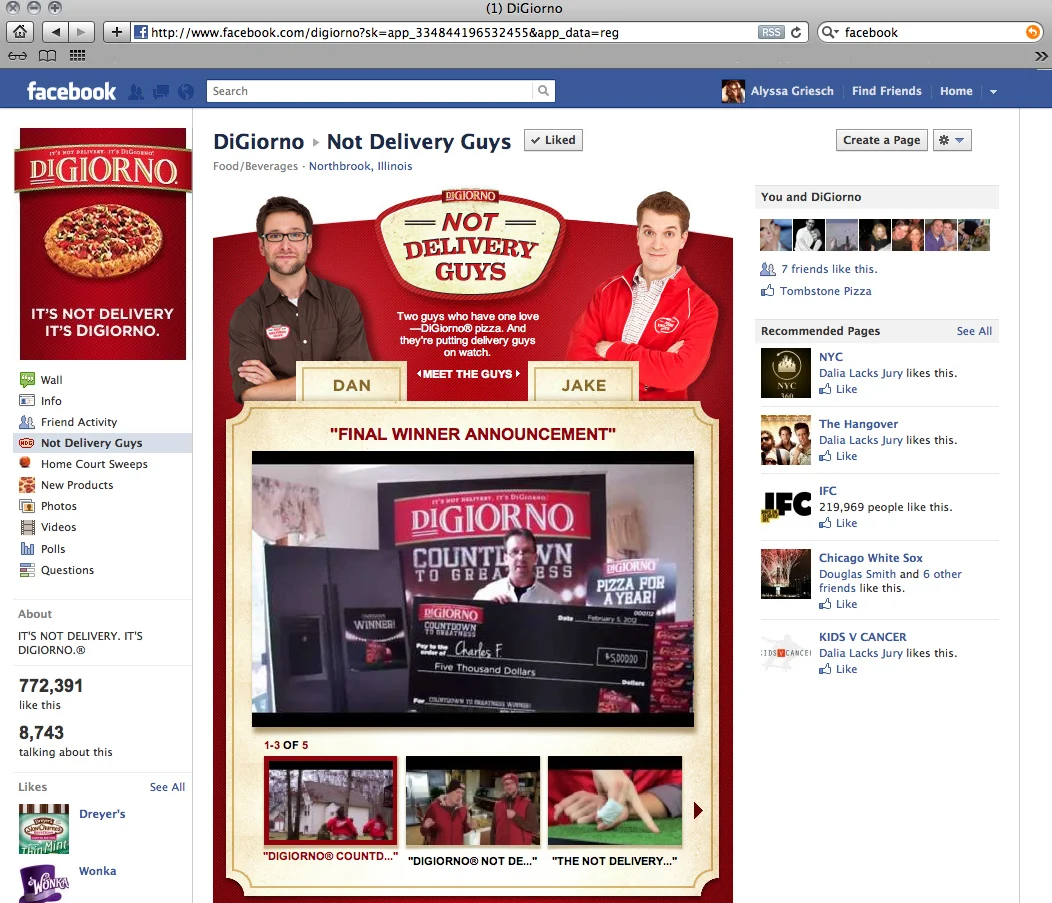Click the Polls chart icon
Screen dimensions: 1052x903
(27, 549)
